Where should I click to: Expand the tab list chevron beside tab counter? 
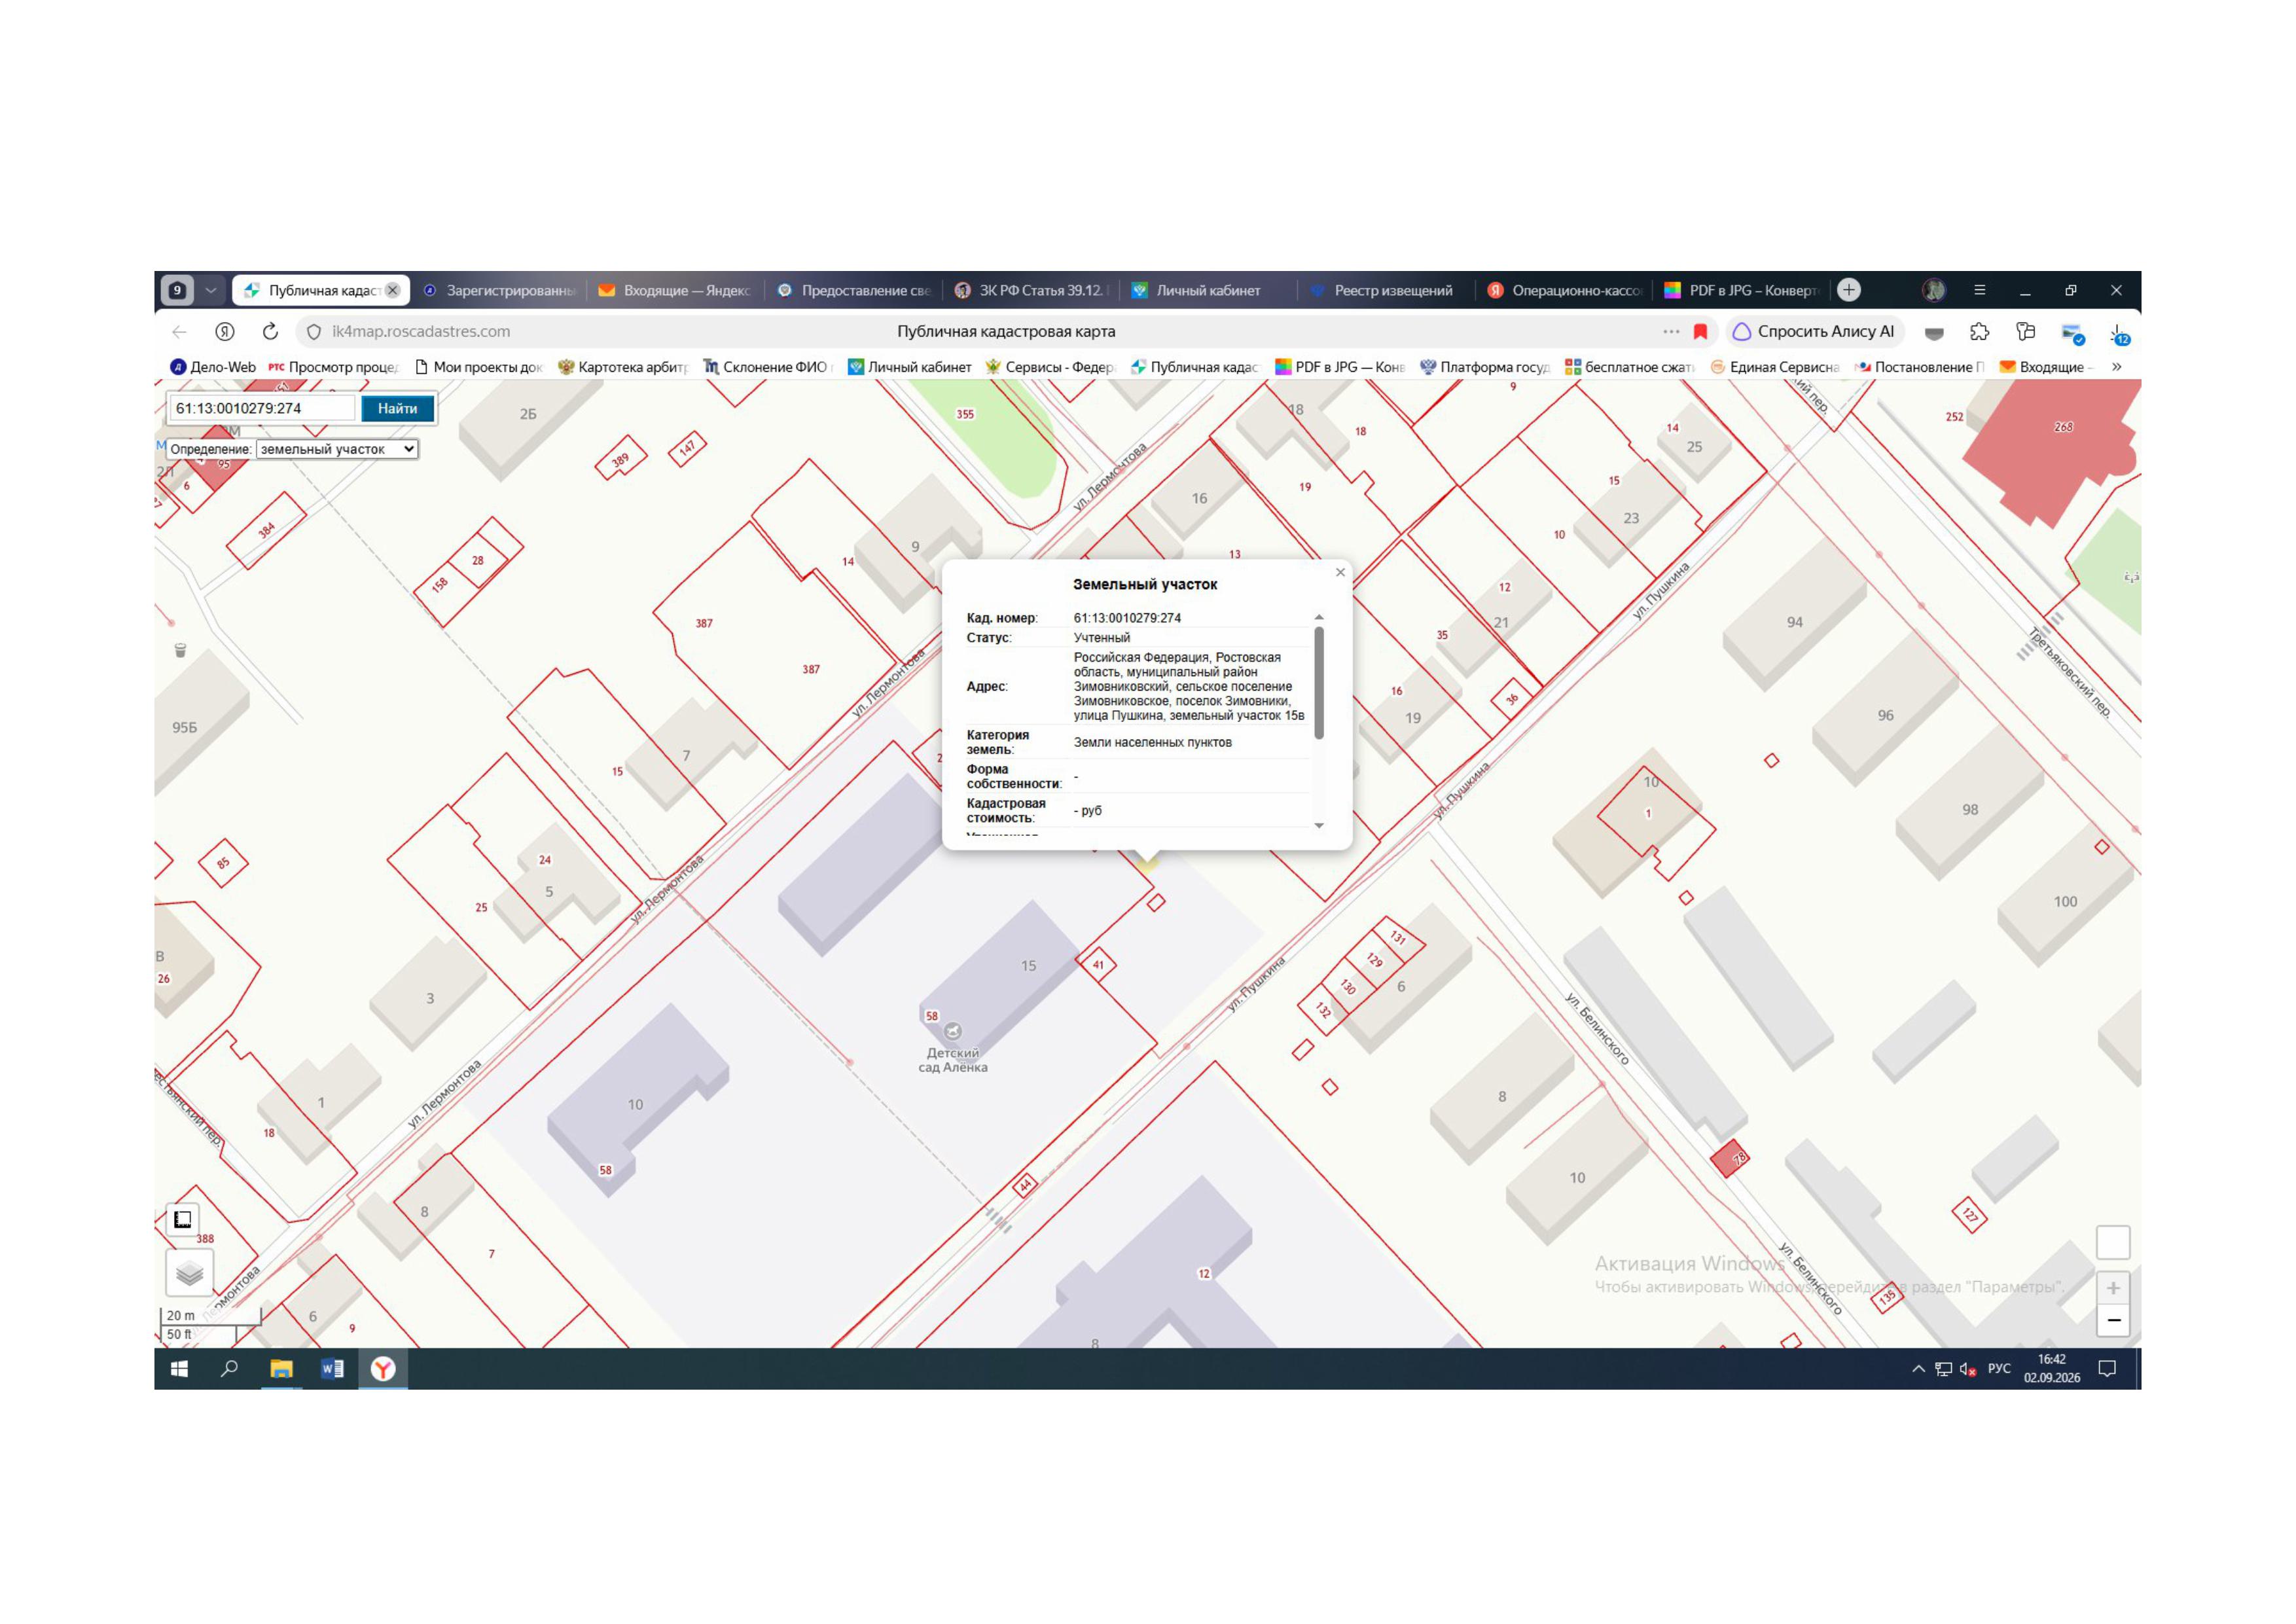[x=210, y=290]
